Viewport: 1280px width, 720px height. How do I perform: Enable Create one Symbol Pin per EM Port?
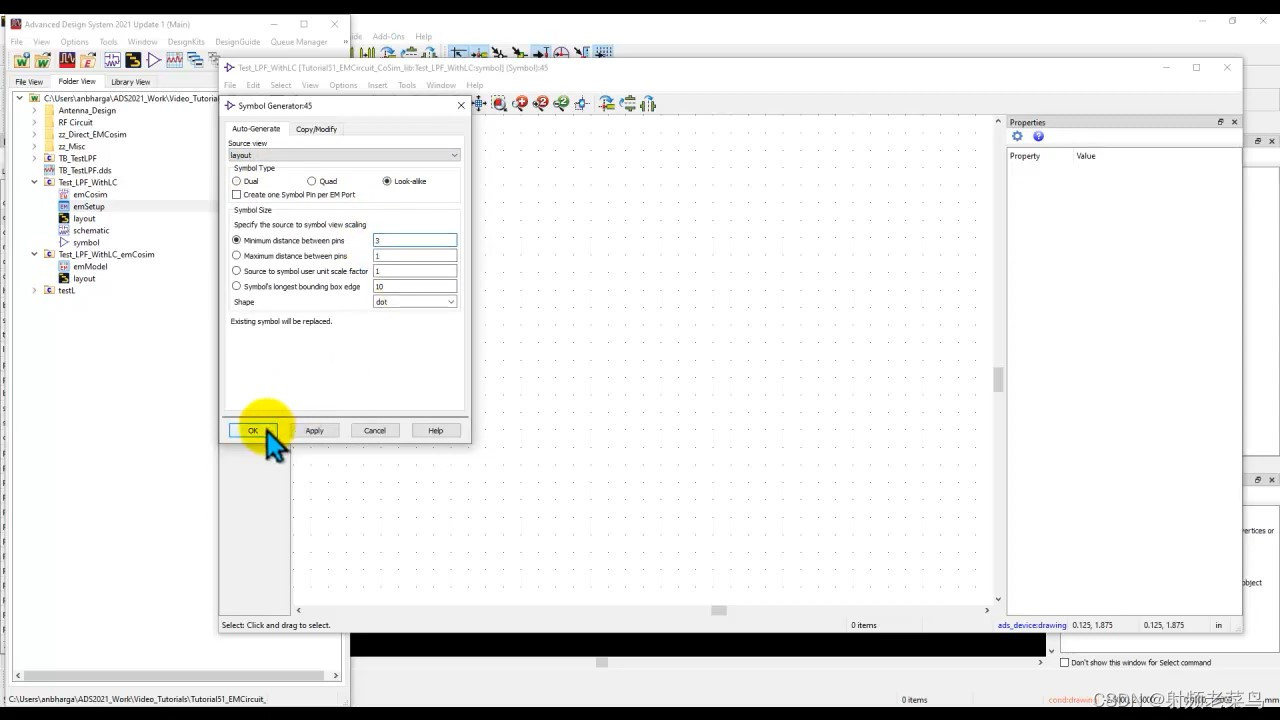pos(236,194)
